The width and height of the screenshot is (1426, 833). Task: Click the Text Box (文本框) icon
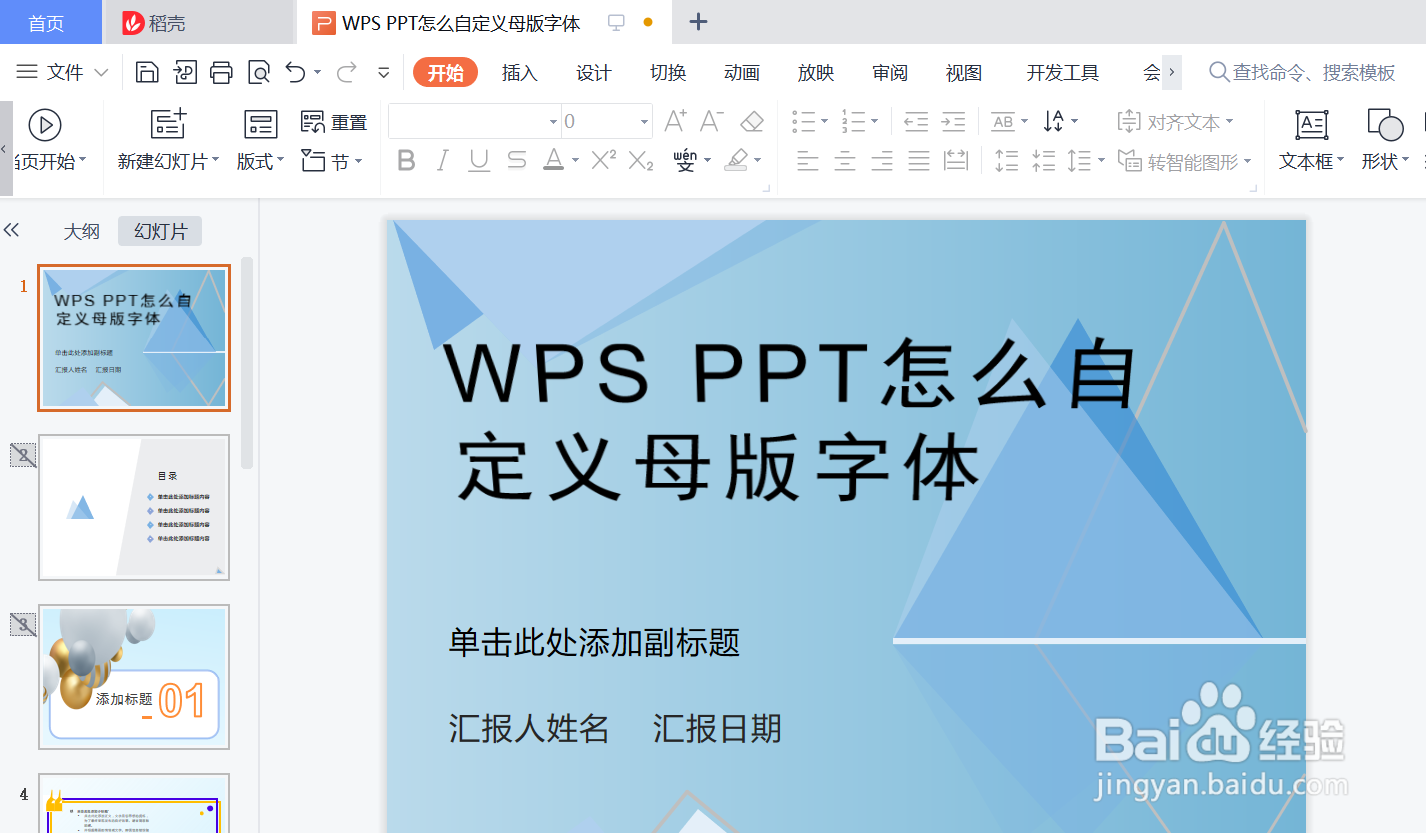(x=1312, y=125)
